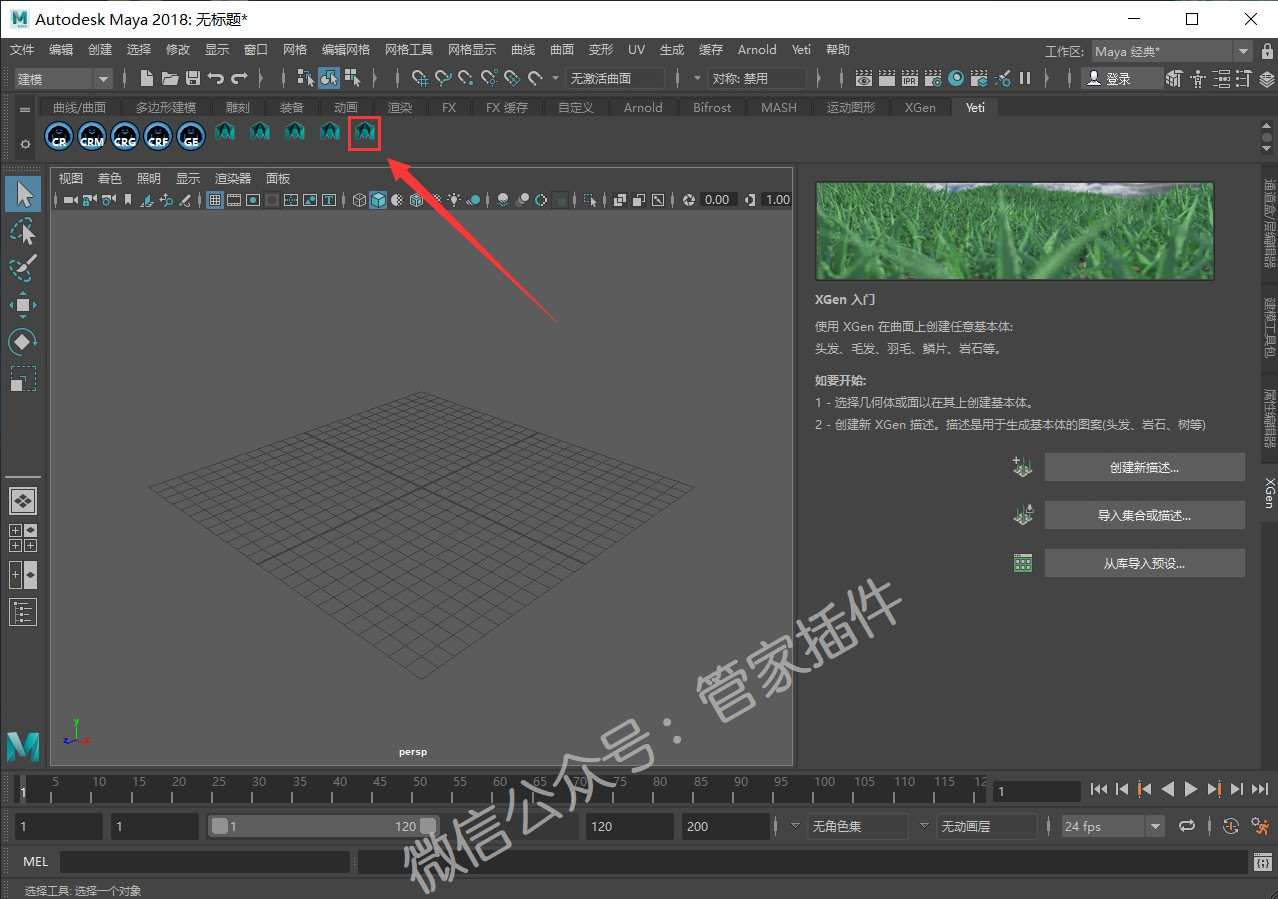Click the Yeti CR shelf icon
The width and height of the screenshot is (1278, 899).
(x=59, y=136)
